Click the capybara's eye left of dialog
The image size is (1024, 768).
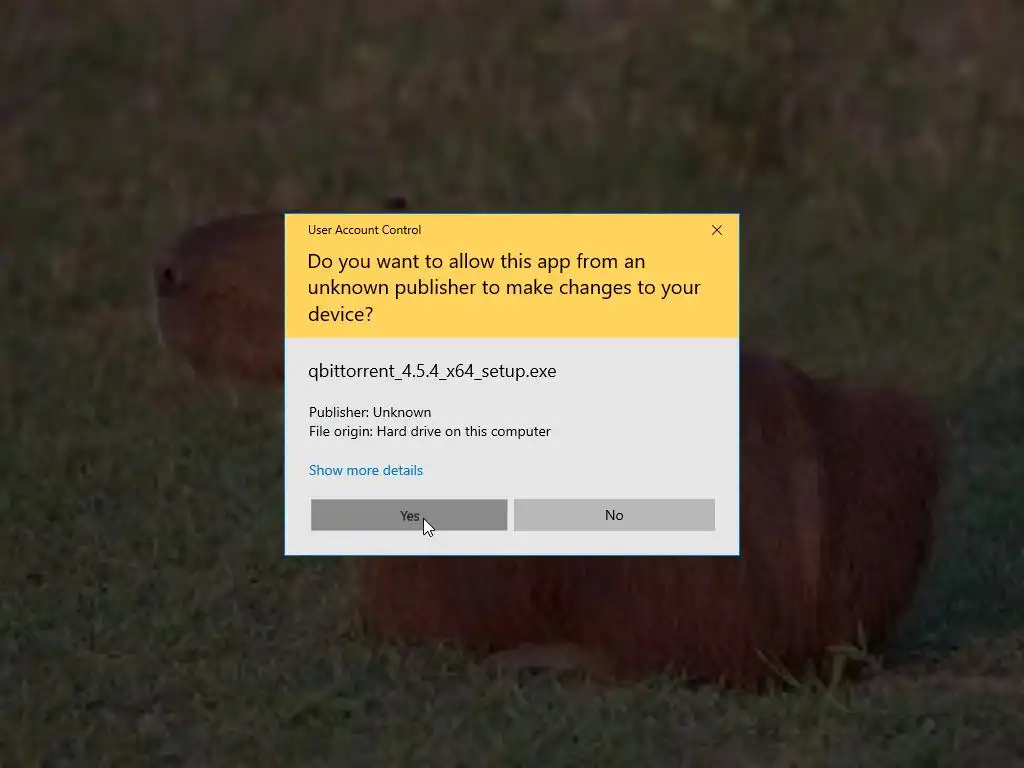168,280
